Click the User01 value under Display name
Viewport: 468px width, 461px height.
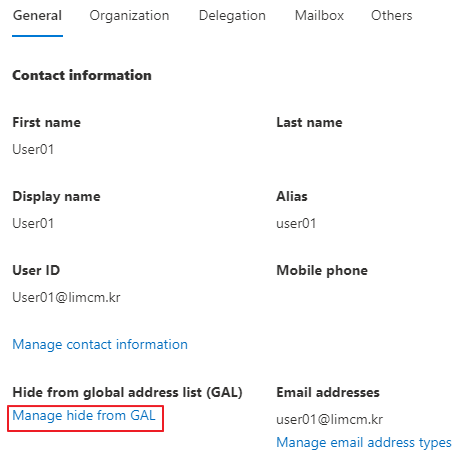33,223
